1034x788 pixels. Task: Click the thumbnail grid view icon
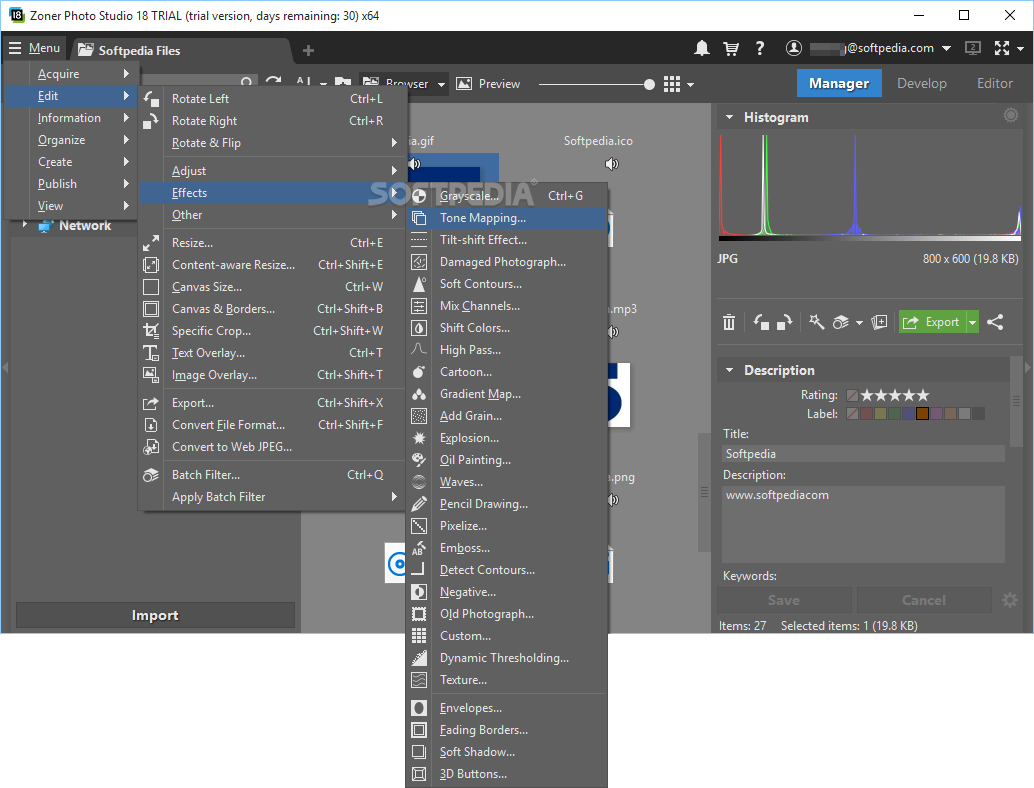click(x=672, y=84)
